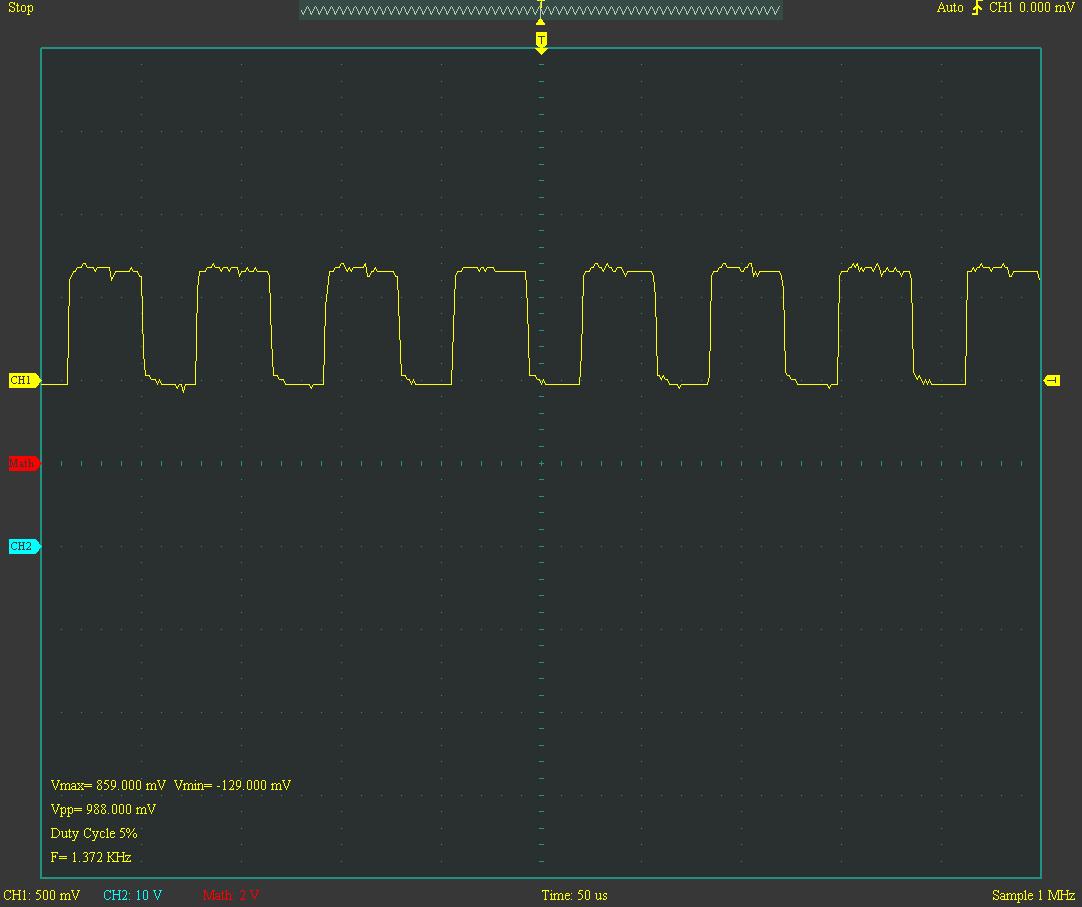Viewport: 1082px width, 907px height.
Task: Click the Stop status label
Action: [21, 8]
